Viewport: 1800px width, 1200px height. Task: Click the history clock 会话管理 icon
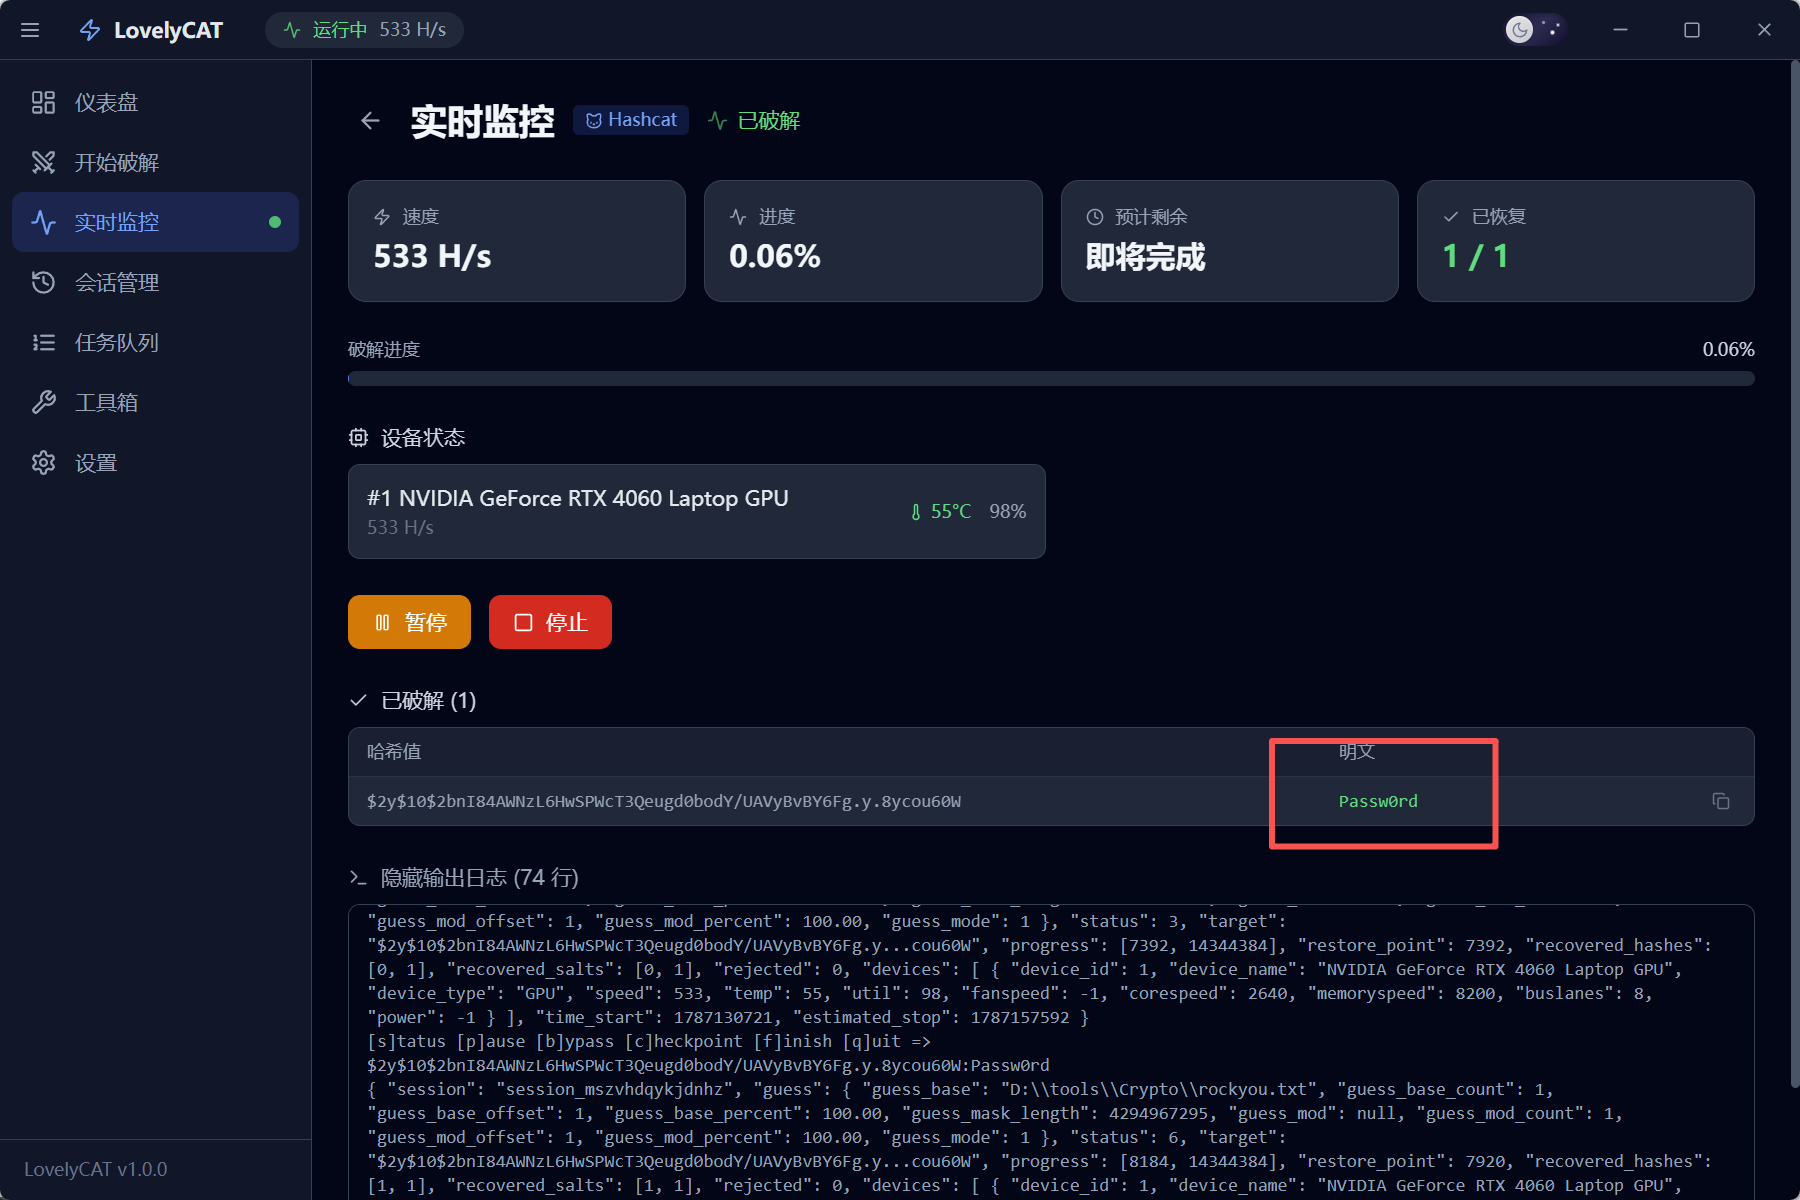tap(43, 282)
